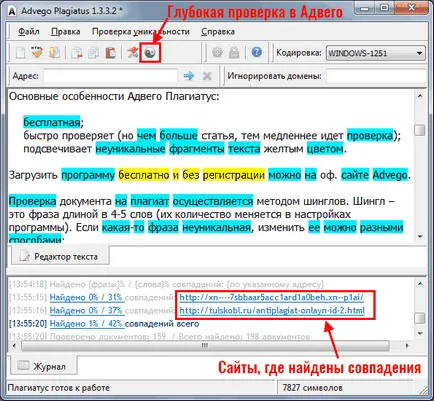Open settings gear icon
Viewport: 434px width, 401px height.
[217, 52]
